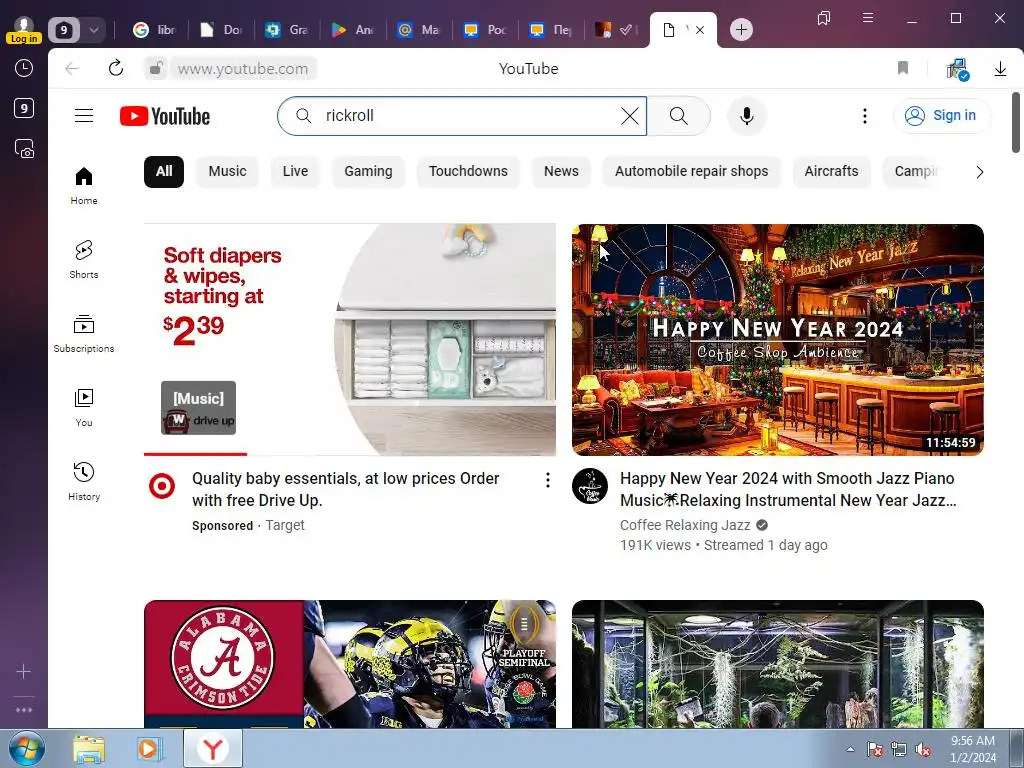This screenshot has width=1024, height=768.
Task: Select the Gaming filter chip
Action: pos(368,172)
